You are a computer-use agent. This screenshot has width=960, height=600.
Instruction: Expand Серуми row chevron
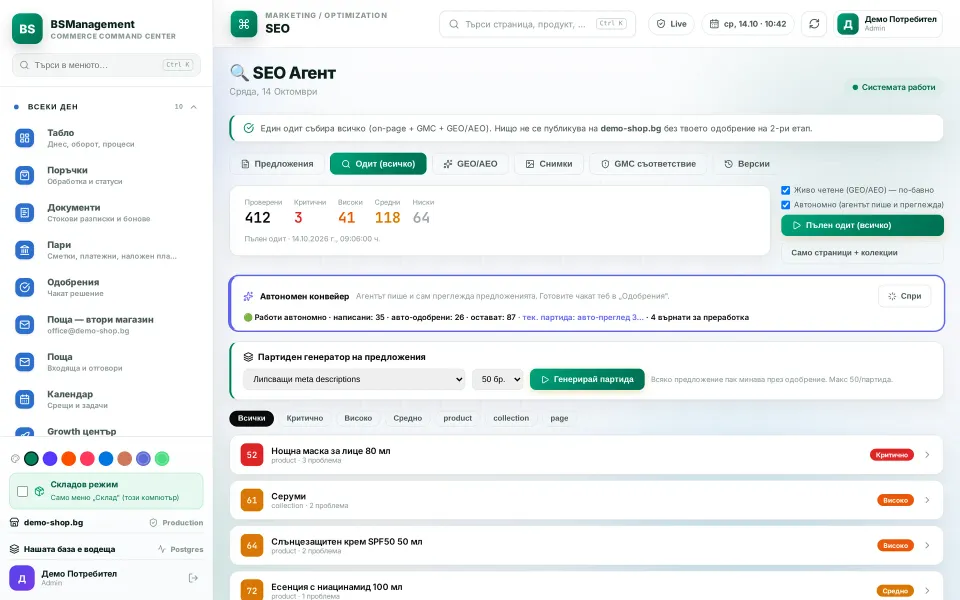(x=927, y=500)
